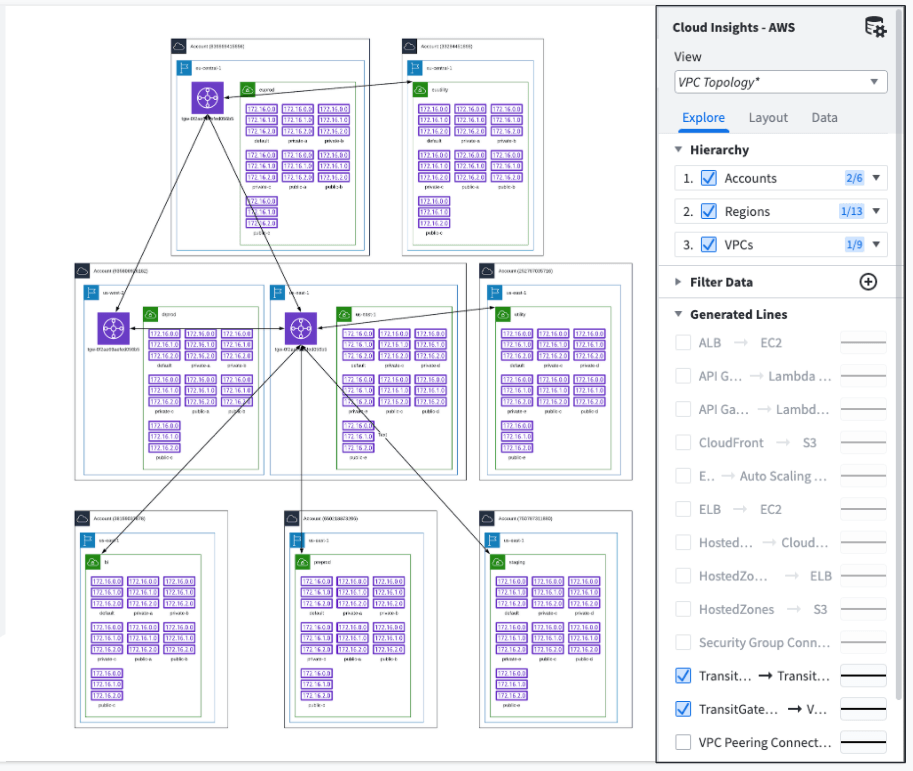Enable ELB to EC2 lines

pyautogui.click(x=683, y=509)
